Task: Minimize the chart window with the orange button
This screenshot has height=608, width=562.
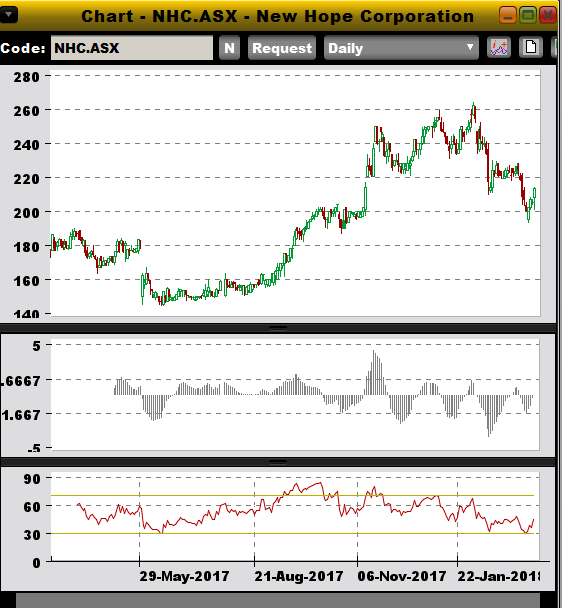Action: point(507,16)
